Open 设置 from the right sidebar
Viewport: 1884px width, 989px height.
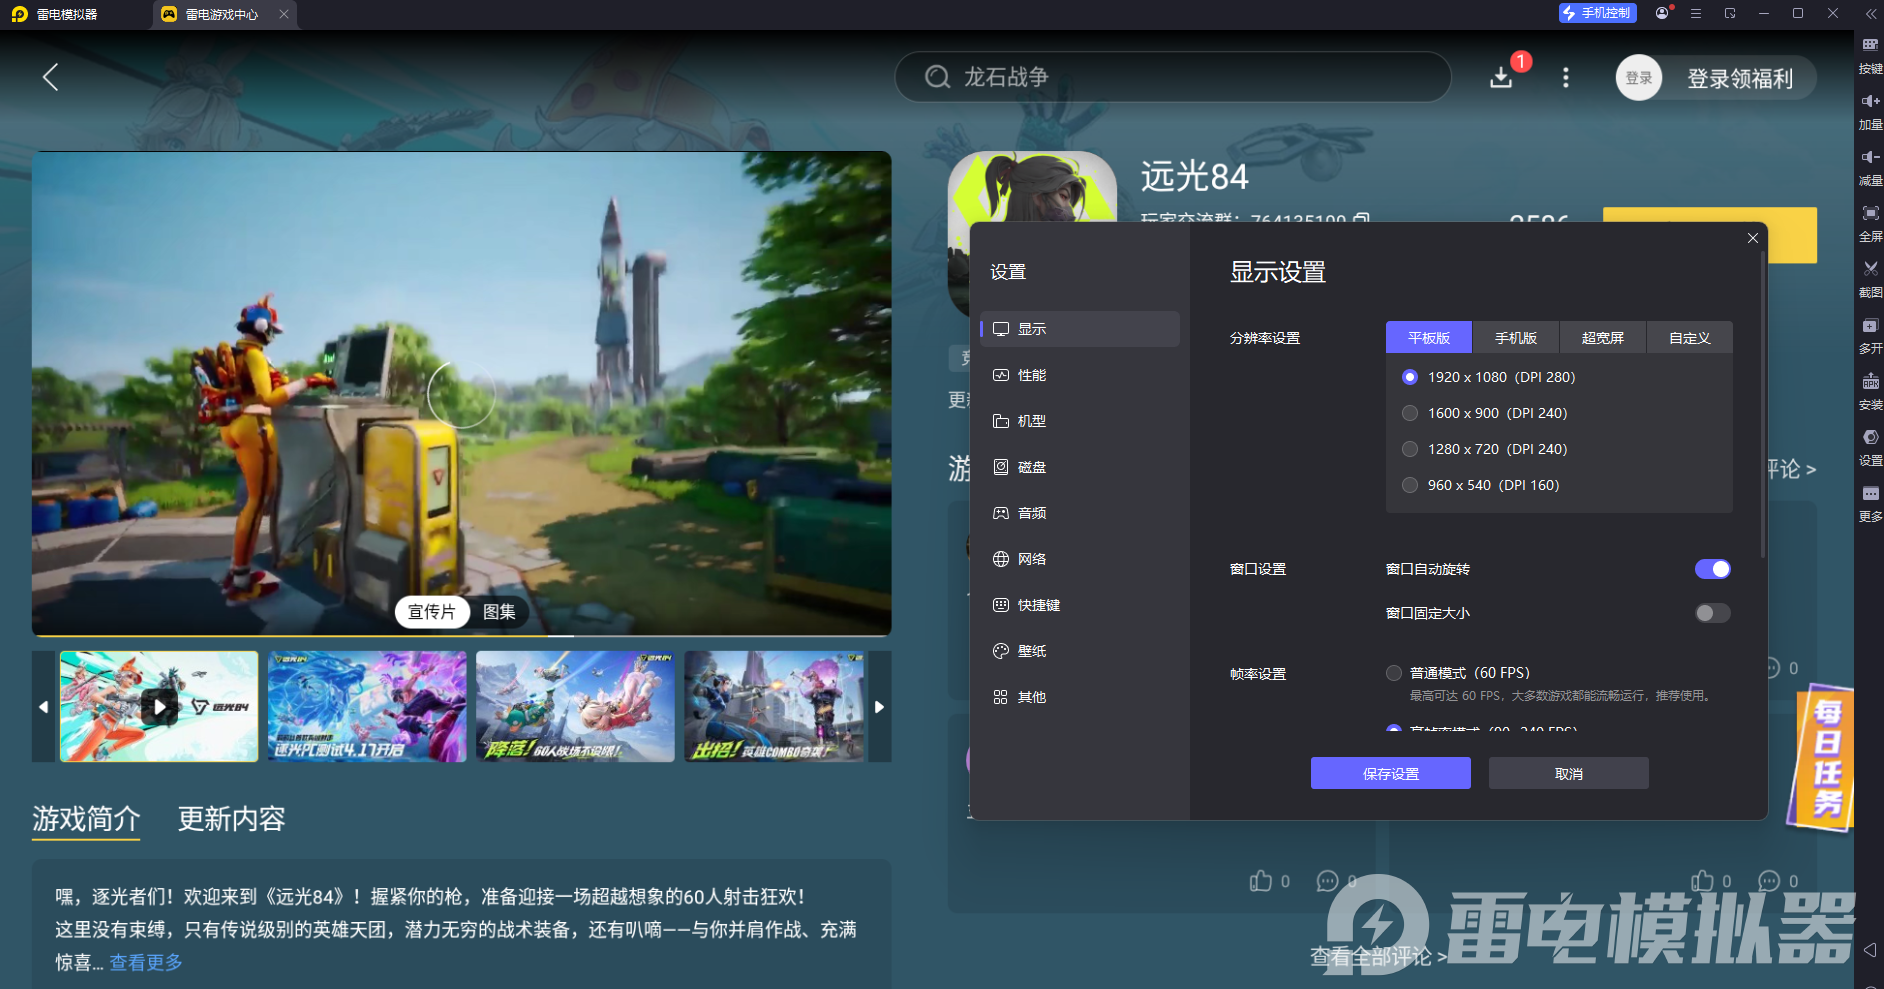pyautogui.click(x=1870, y=447)
